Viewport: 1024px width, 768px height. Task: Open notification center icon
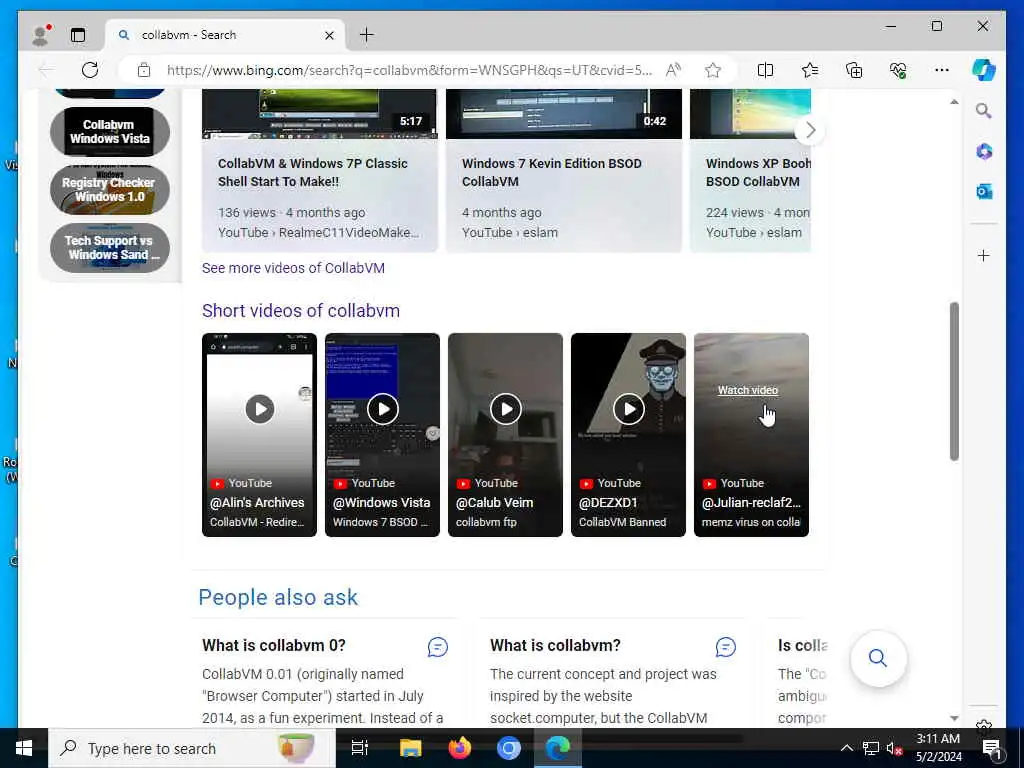pyautogui.click(x=992, y=748)
